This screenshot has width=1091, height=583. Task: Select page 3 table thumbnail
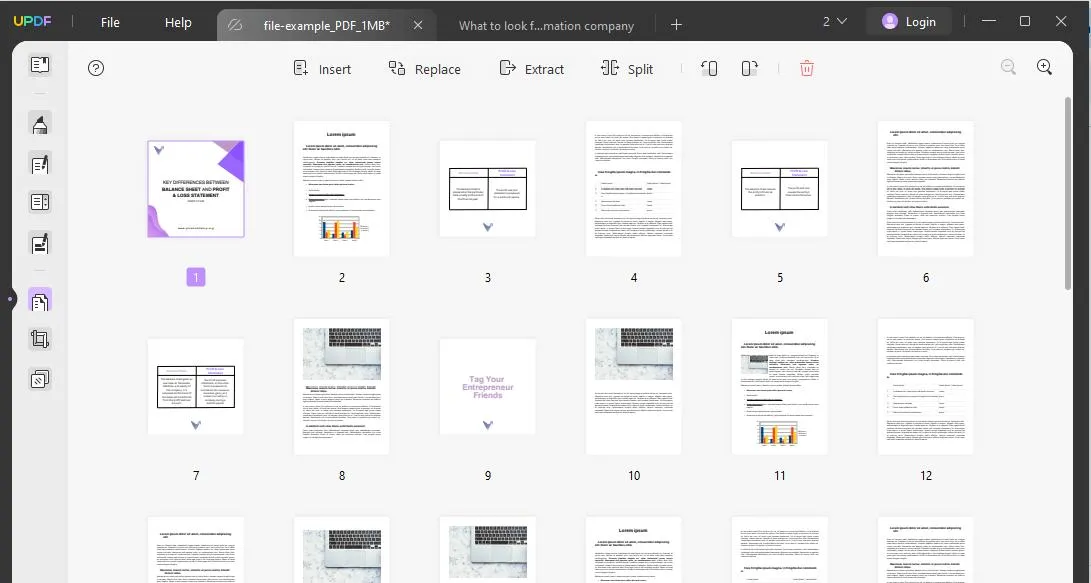488,189
